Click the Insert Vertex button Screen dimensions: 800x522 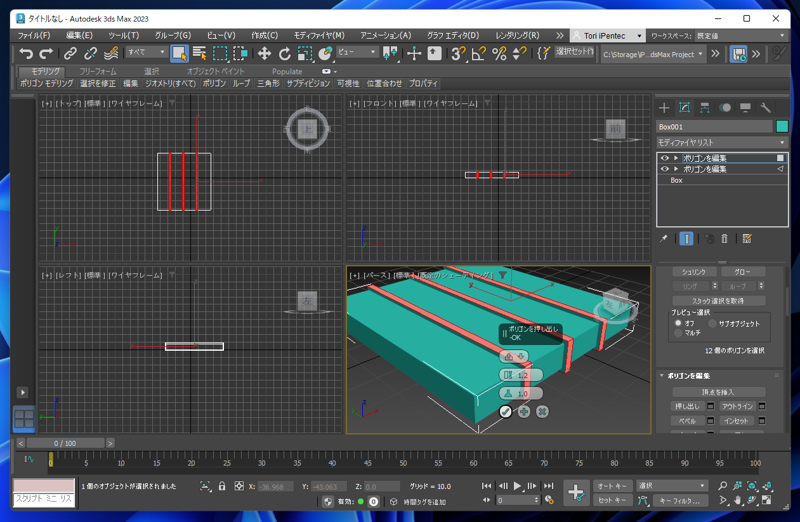[718, 392]
